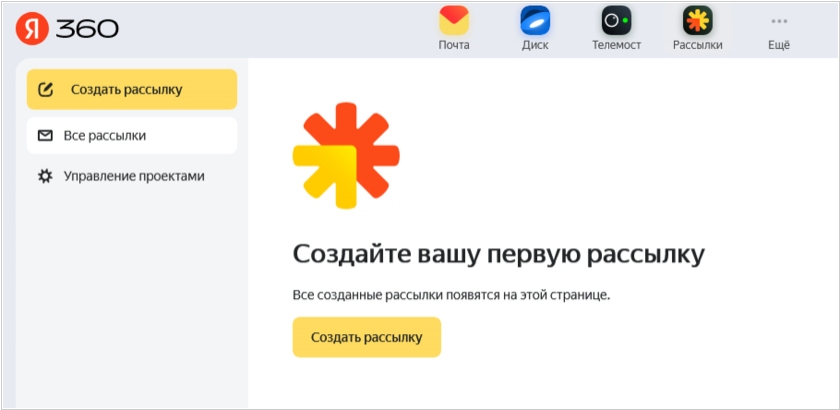The image size is (840, 410).
Task: Click the pencil icon in the Создать рассылку sidebar button
Action: [x=46, y=90]
